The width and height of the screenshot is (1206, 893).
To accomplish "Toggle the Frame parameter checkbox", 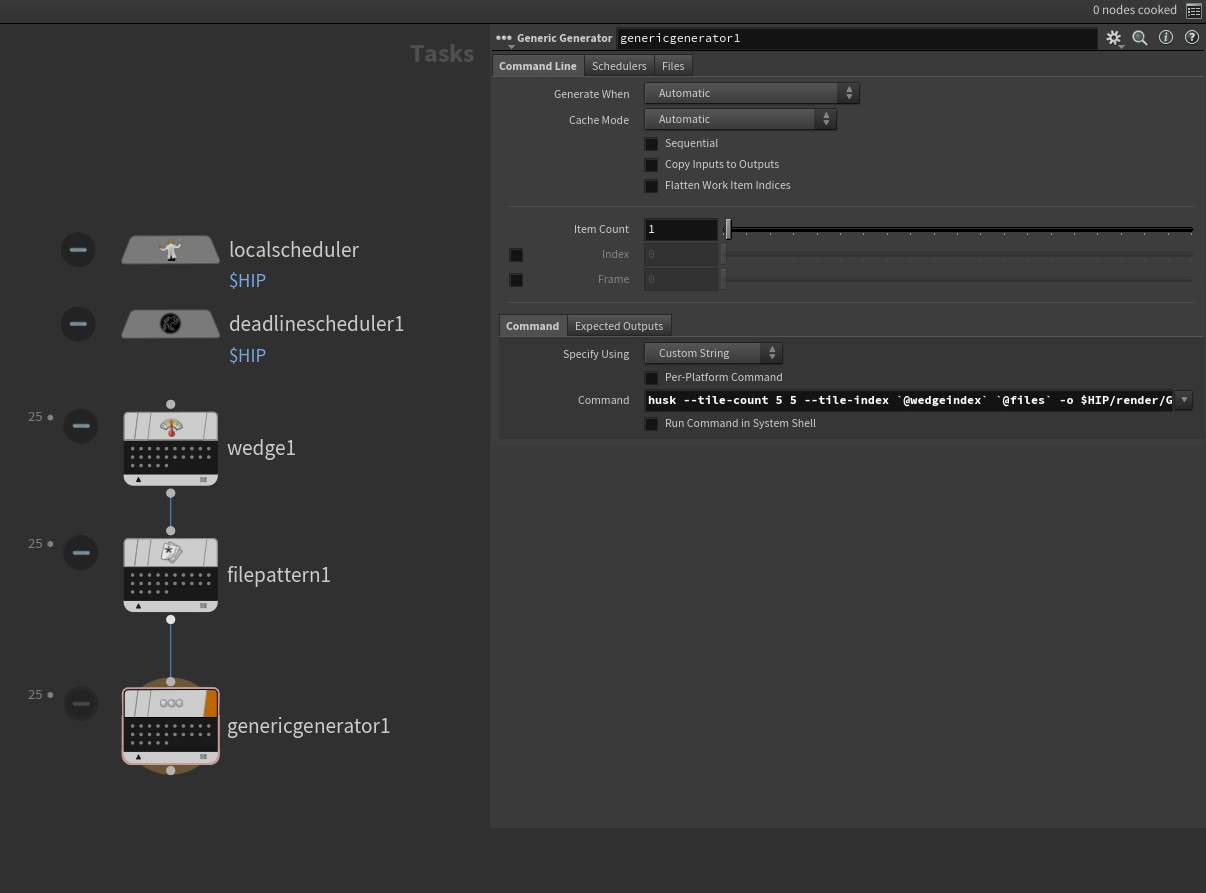I will [x=516, y=280].
